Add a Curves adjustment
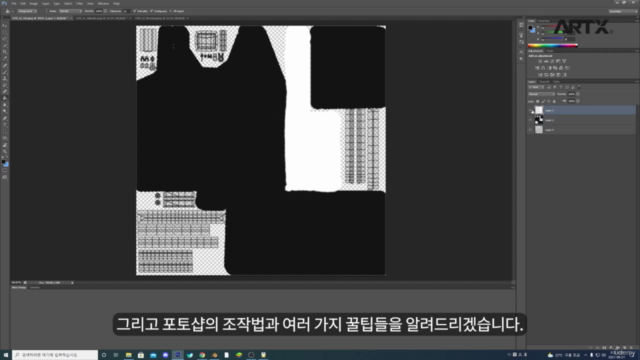This screenshot has height=360, width=640. coord(552,61)
